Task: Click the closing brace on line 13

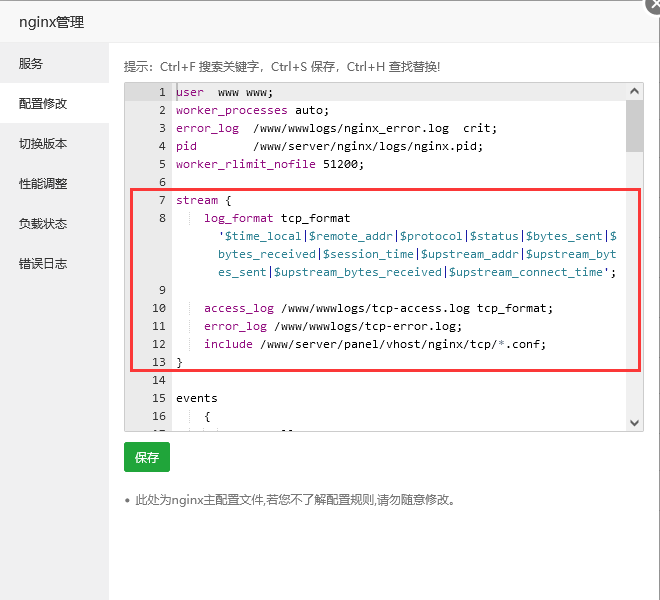Action: (179, 363)
